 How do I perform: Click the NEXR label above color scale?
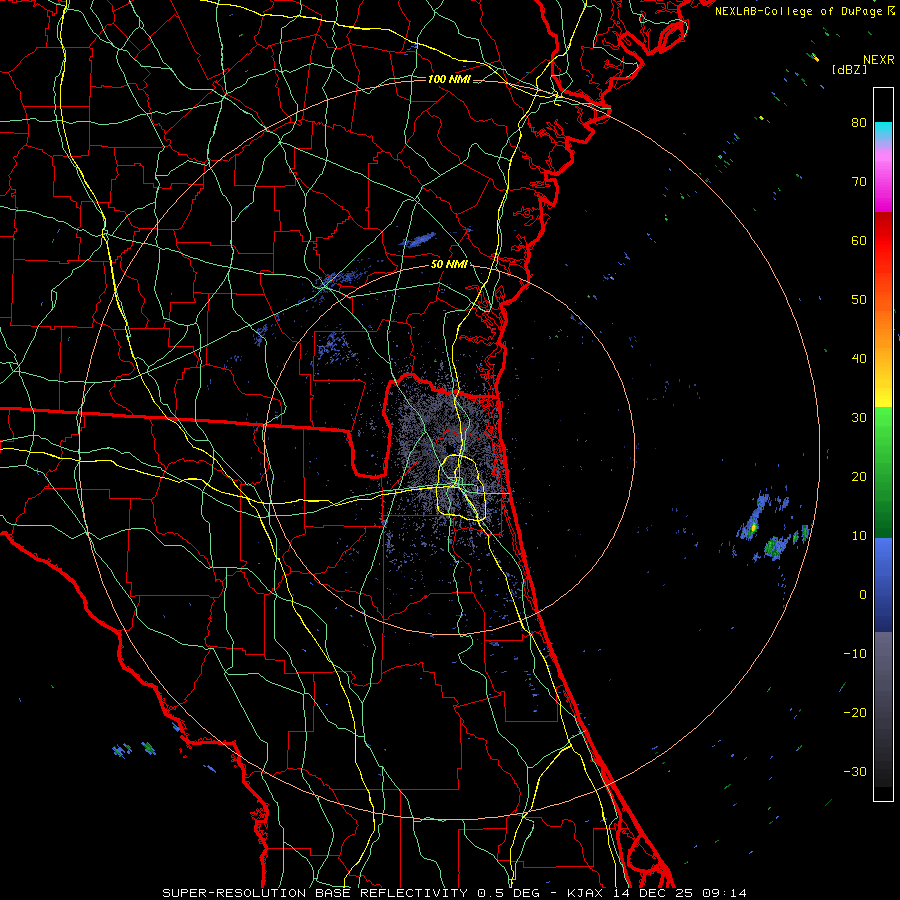(878, 60)
